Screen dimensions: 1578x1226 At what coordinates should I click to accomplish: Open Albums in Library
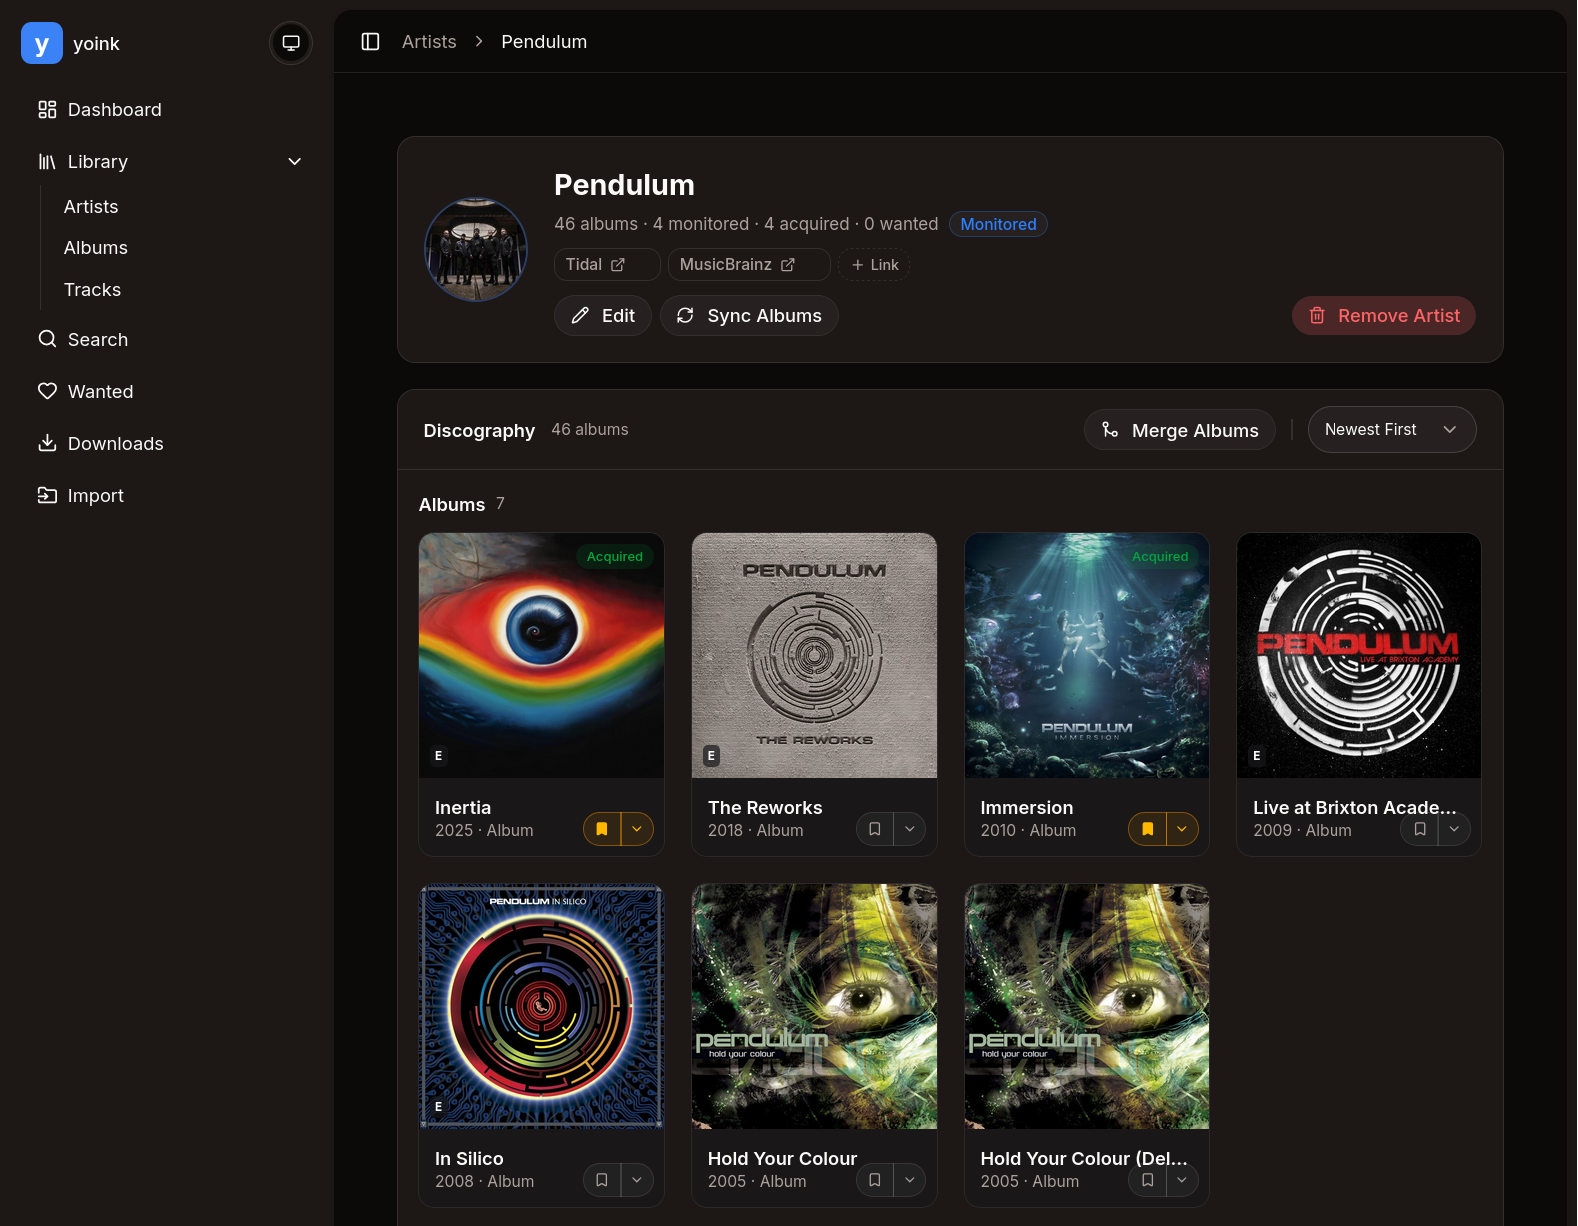pyautogui.click(x=96, y=248)
